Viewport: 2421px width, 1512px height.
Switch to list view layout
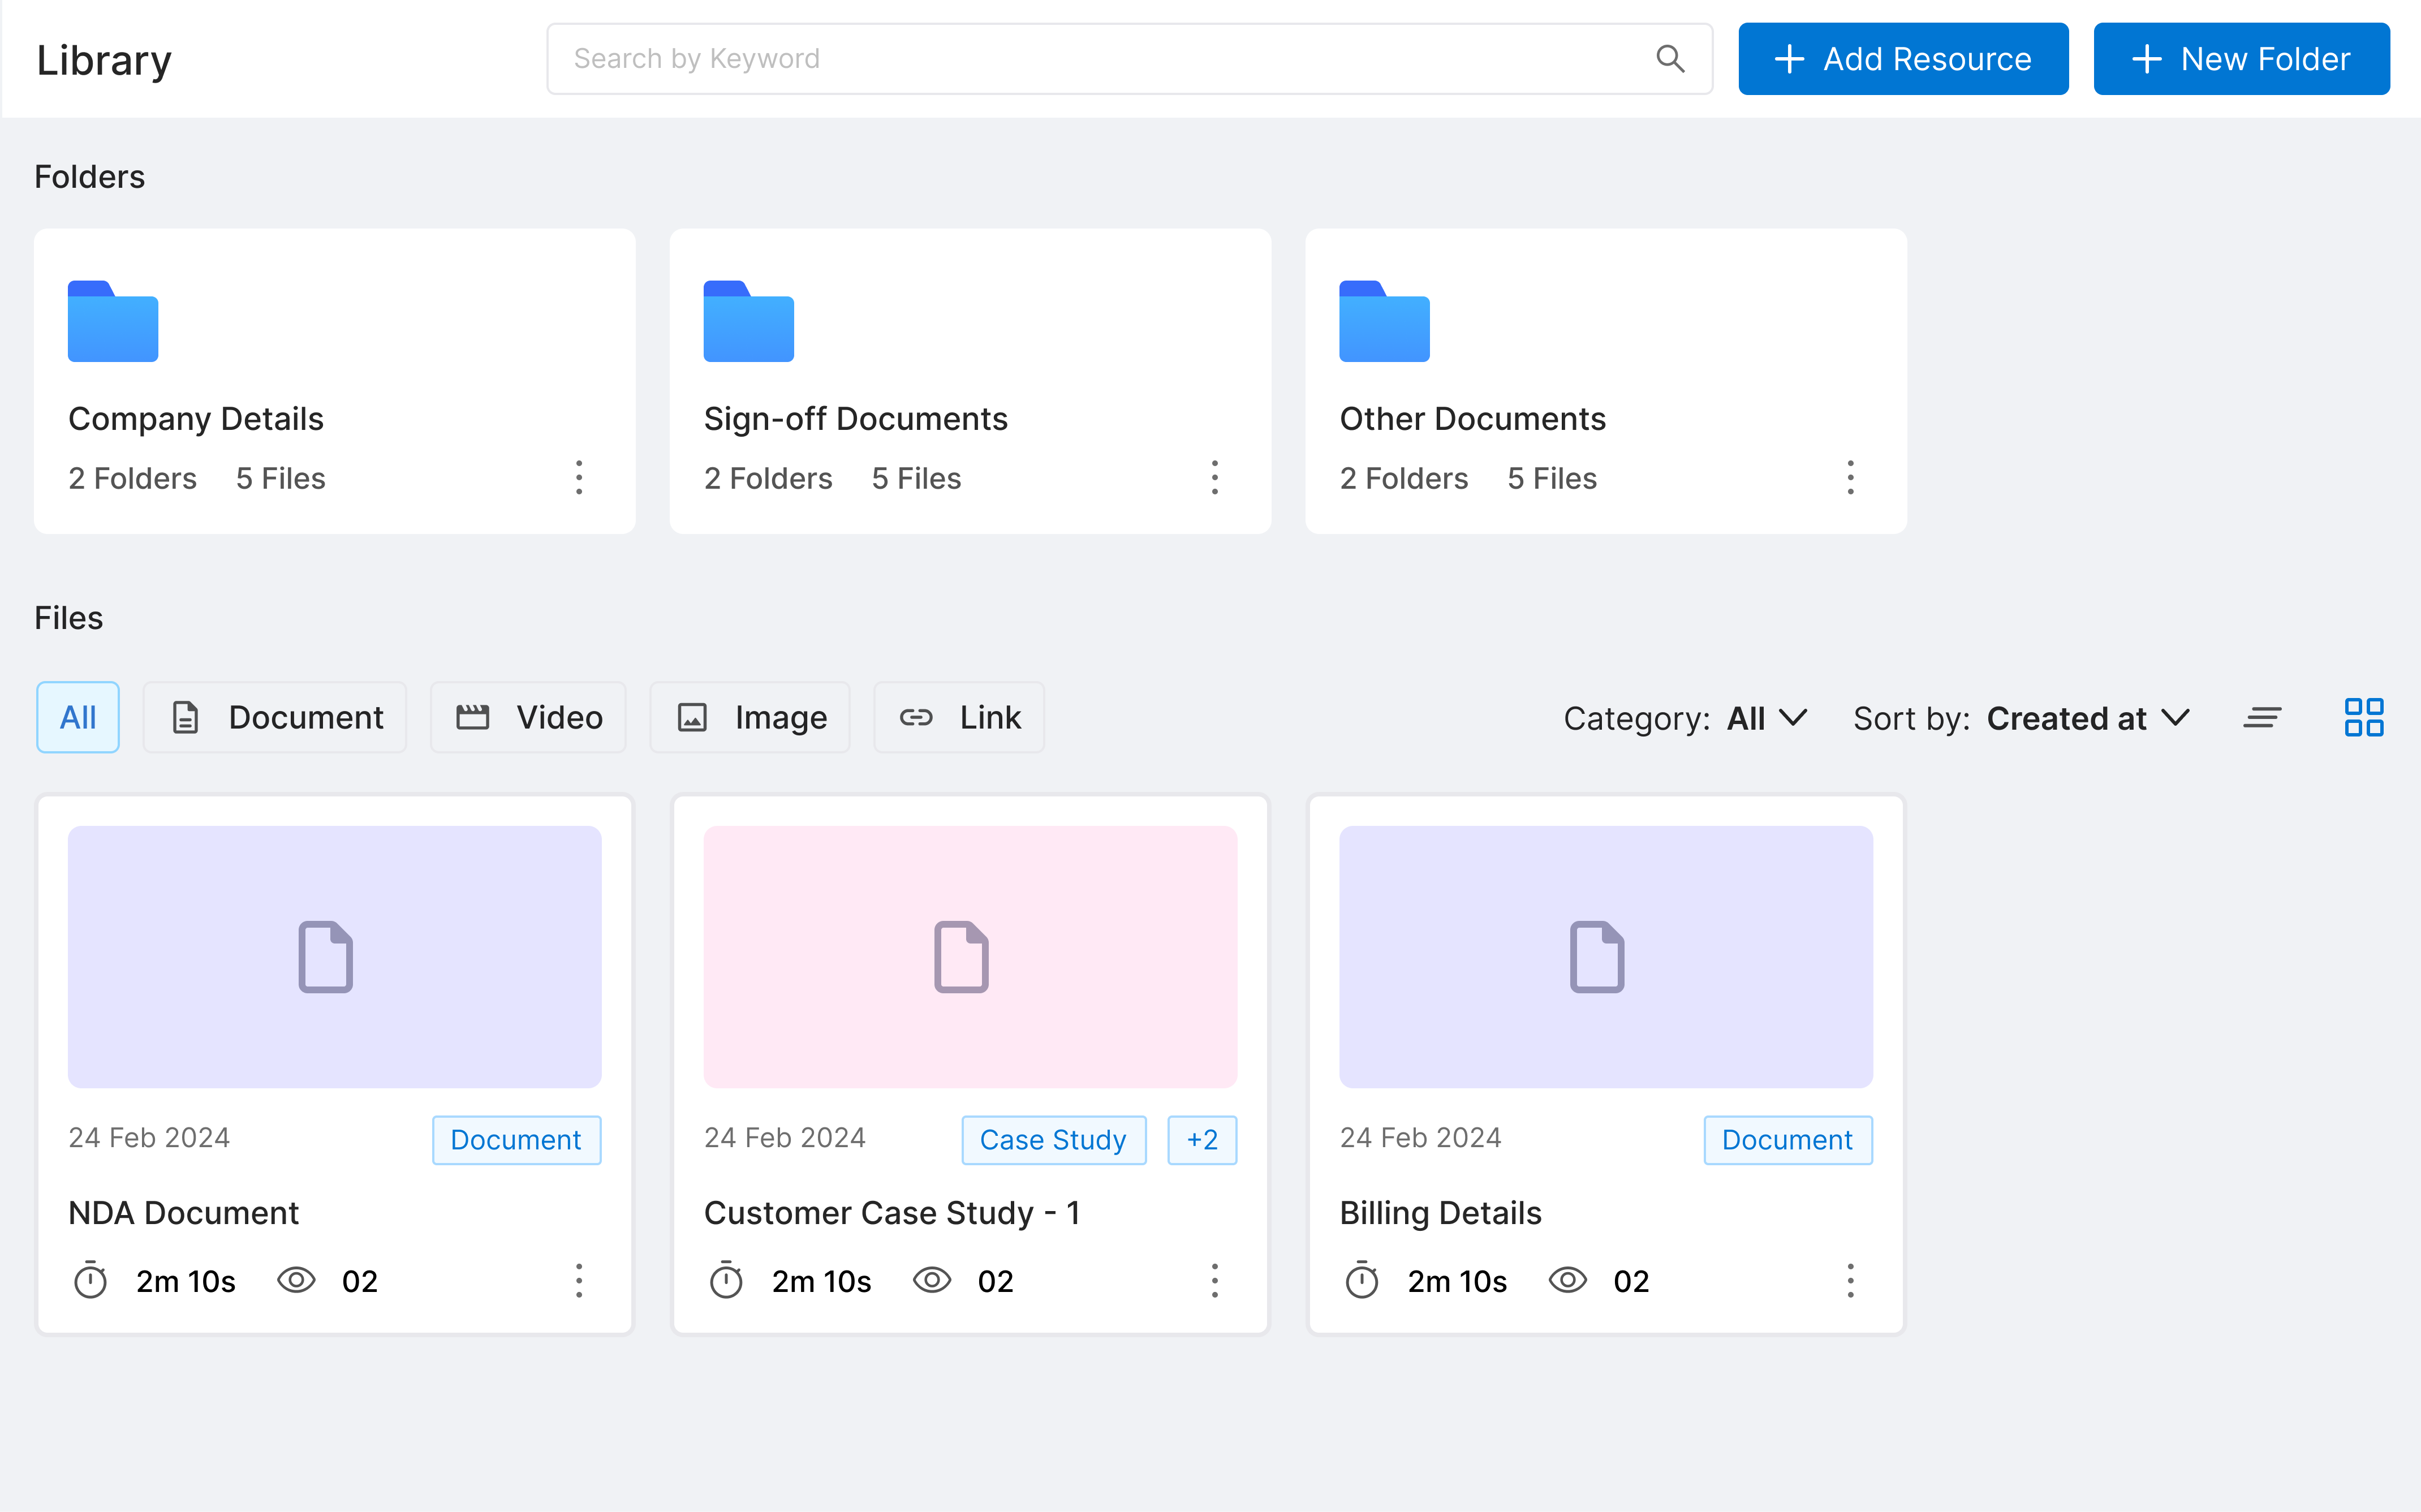click(2262, 718)
